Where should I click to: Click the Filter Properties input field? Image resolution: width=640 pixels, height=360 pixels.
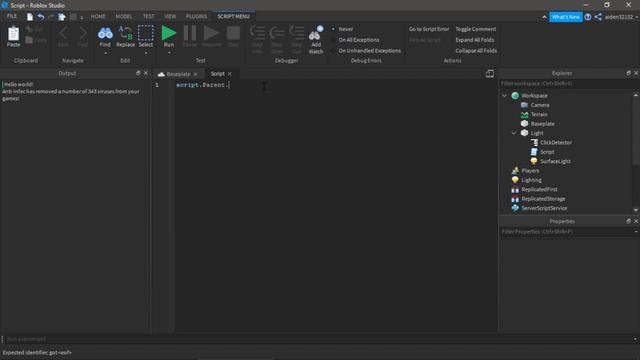coord(567,231)
